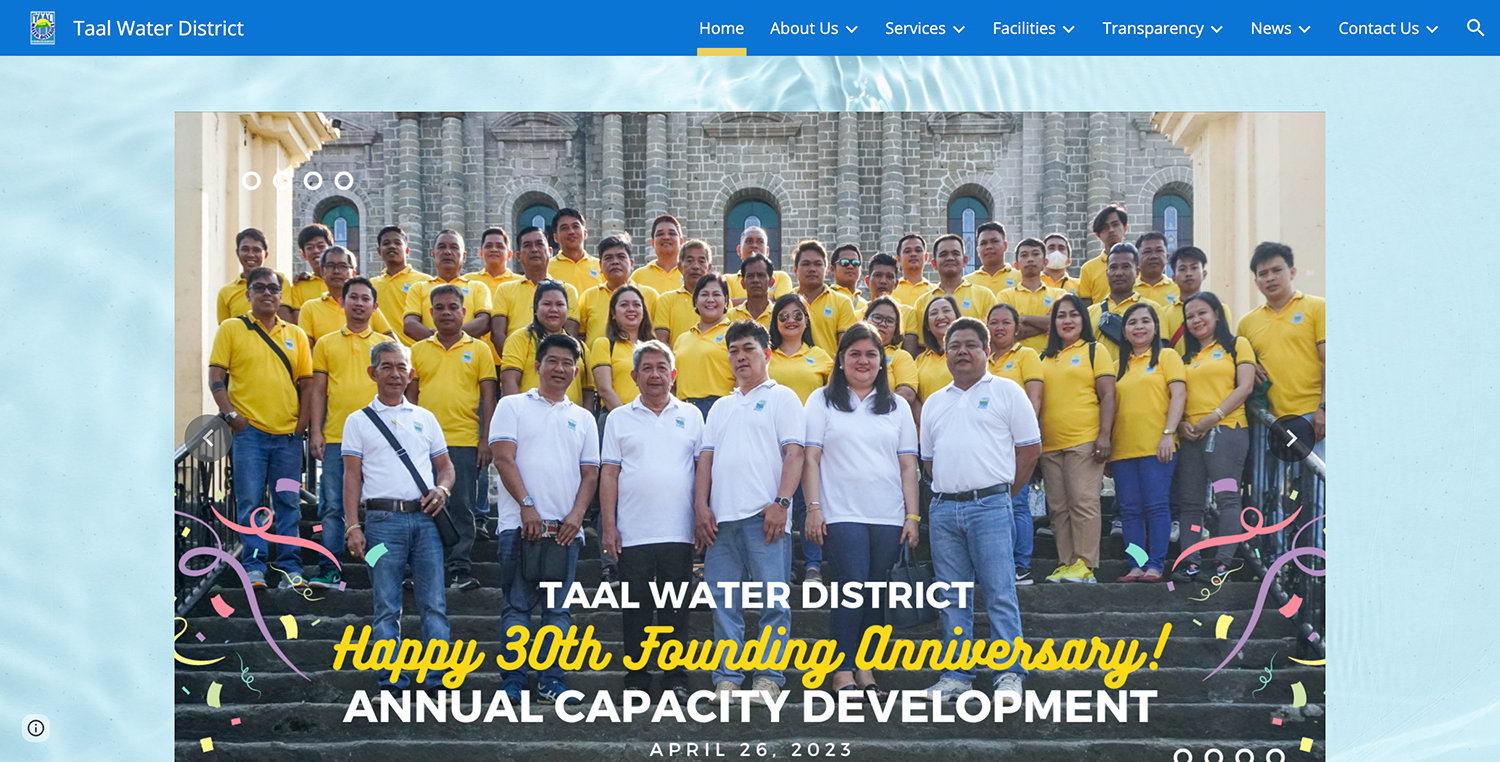
Task: Expand the Contact Us submenu chevron
Action: pyautogui.click(x=1432, y=29)
